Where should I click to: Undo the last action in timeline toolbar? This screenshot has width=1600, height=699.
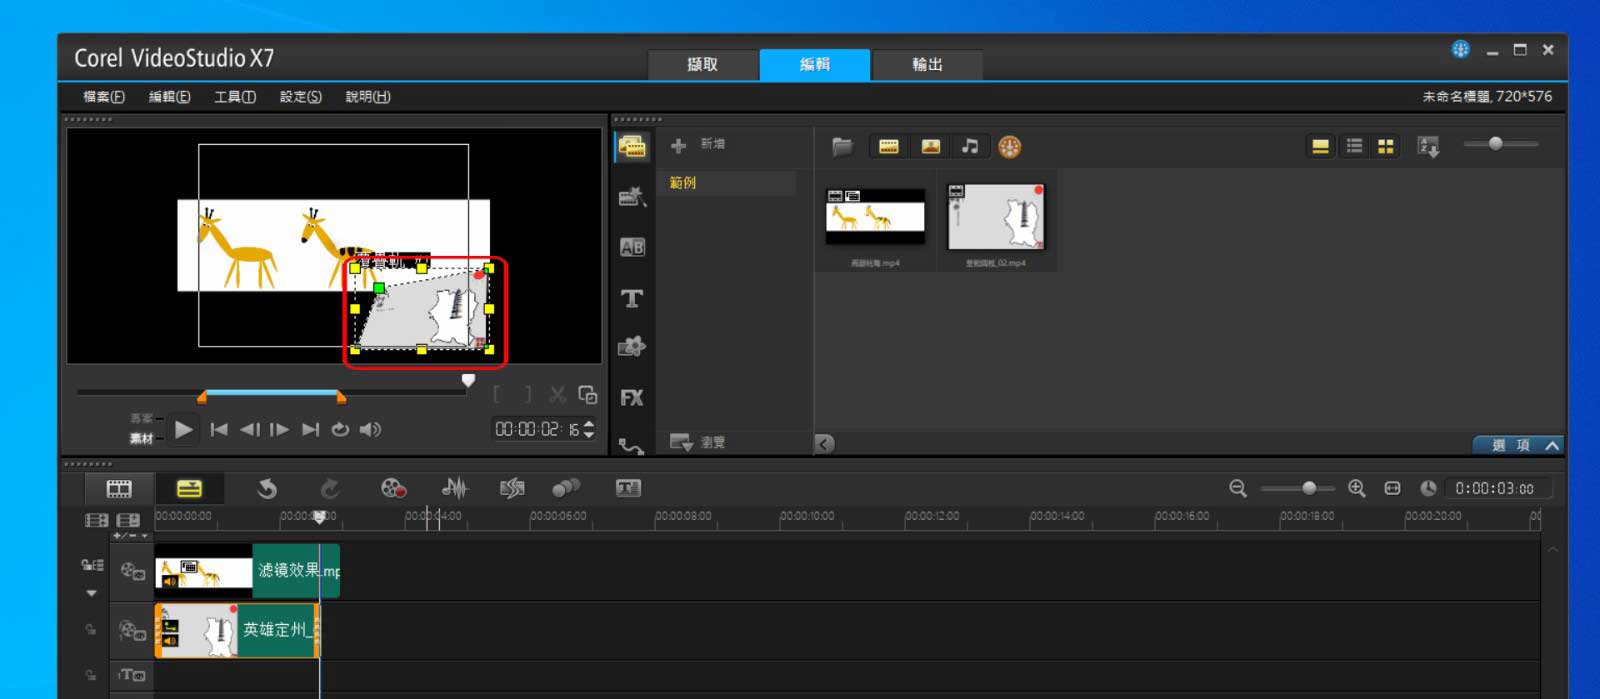coord(267,488)
